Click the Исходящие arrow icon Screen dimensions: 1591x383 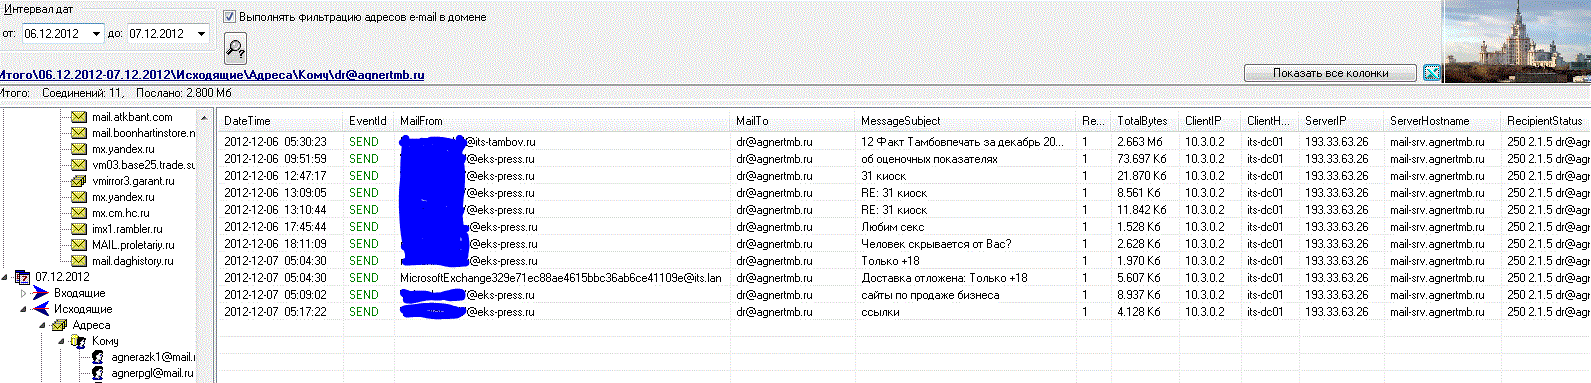[40, 309]
